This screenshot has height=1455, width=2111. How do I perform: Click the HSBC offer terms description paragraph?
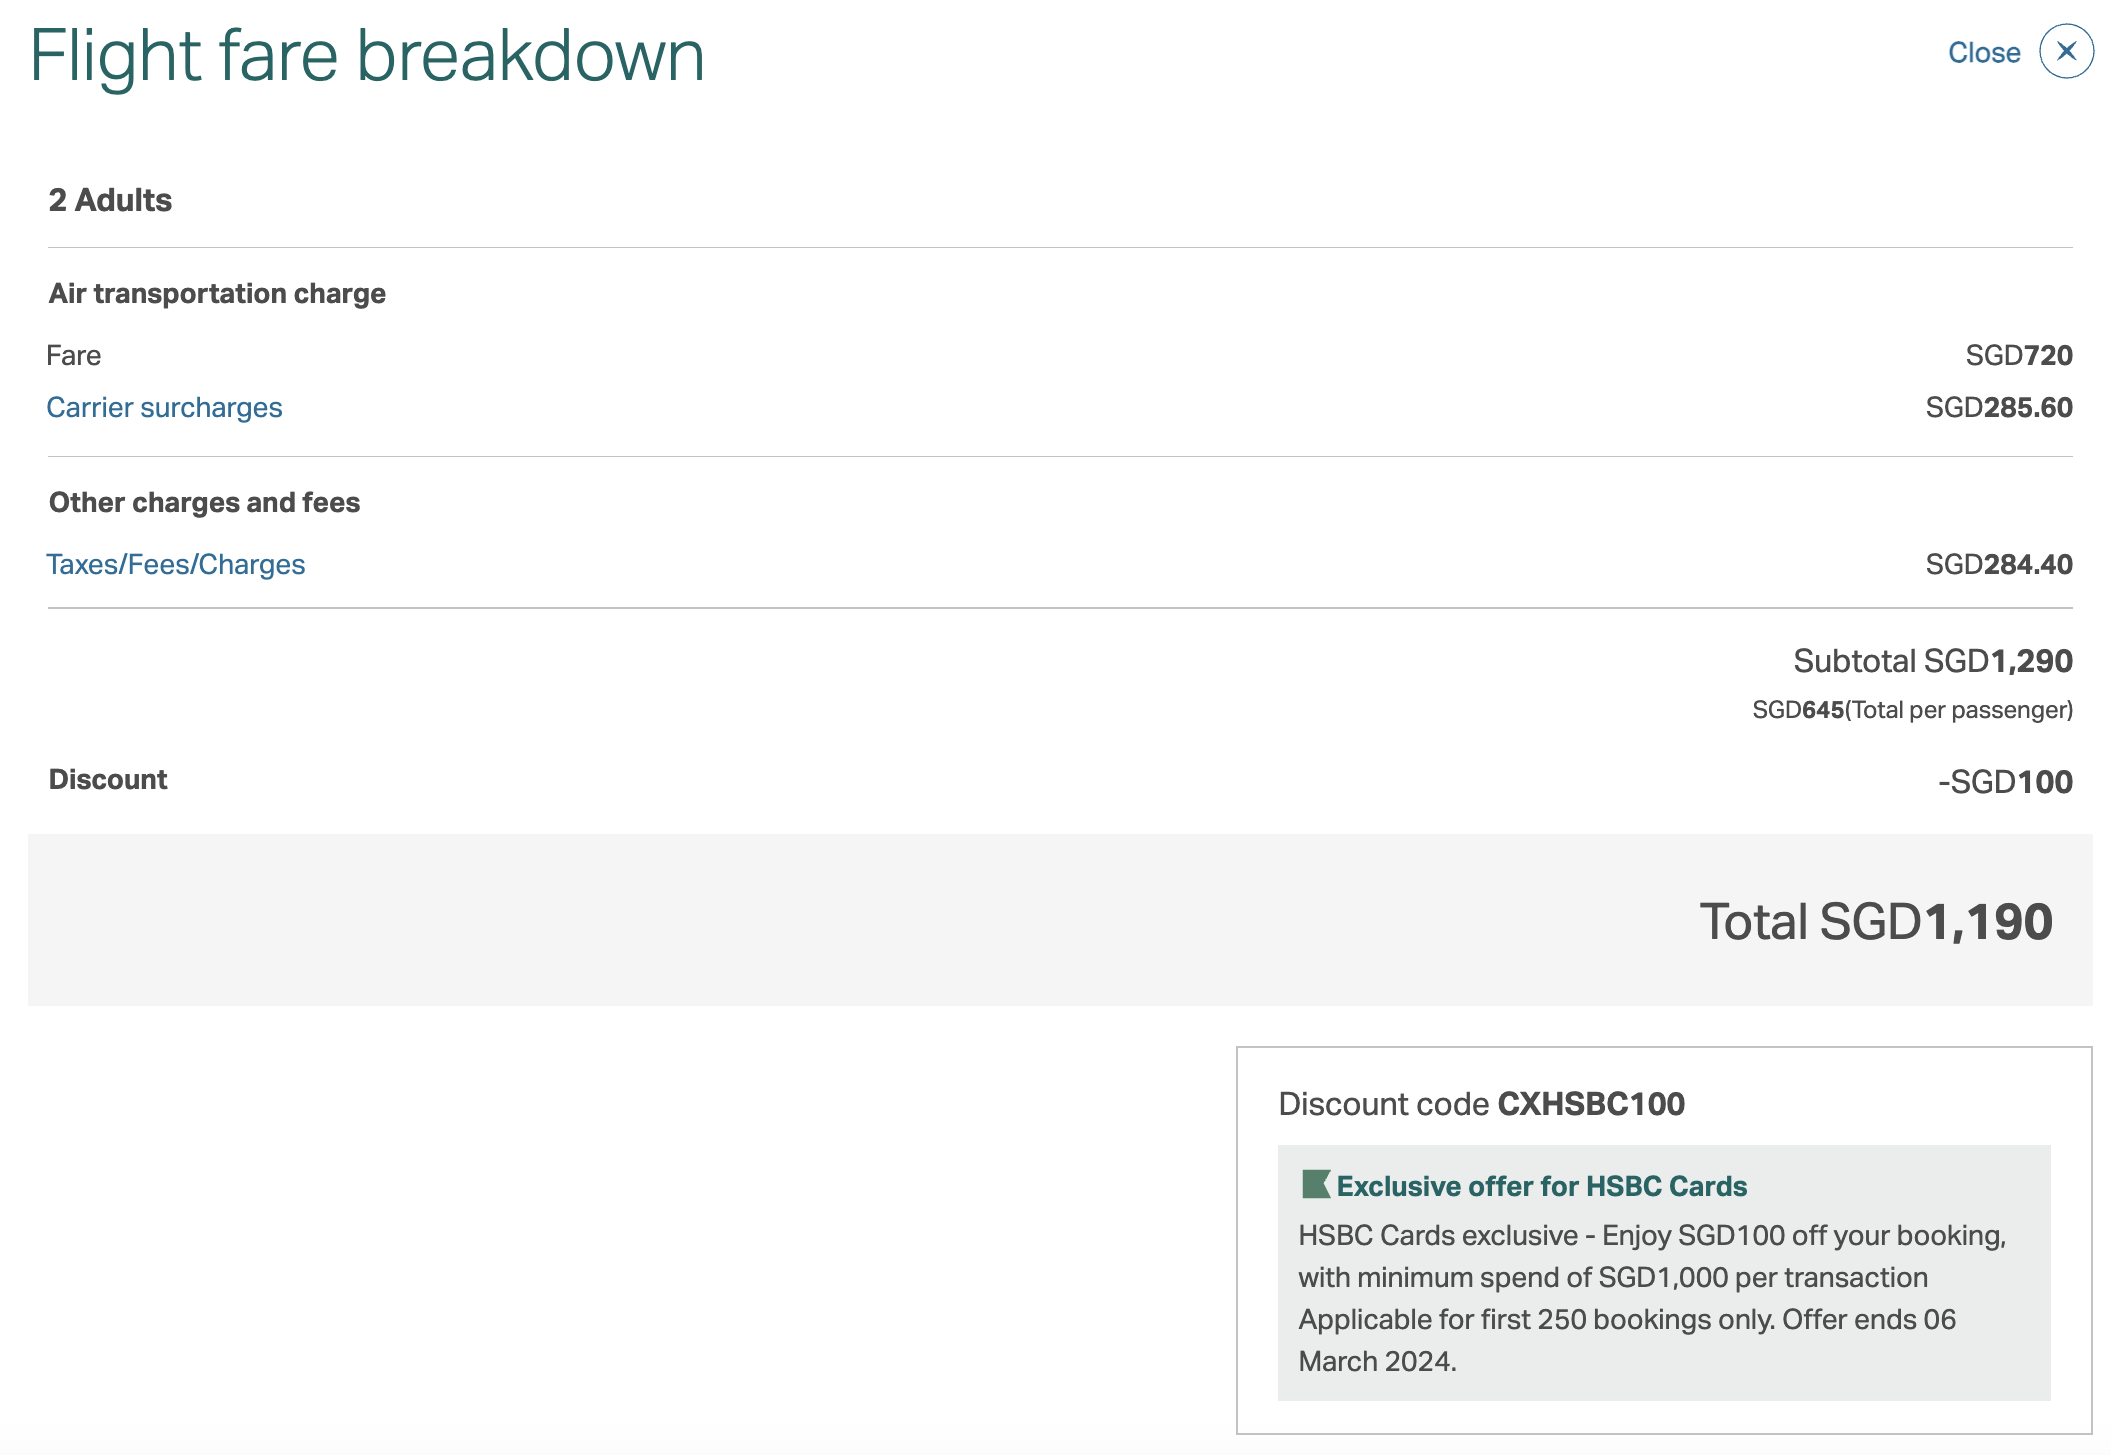[x=1651, y=1298]
